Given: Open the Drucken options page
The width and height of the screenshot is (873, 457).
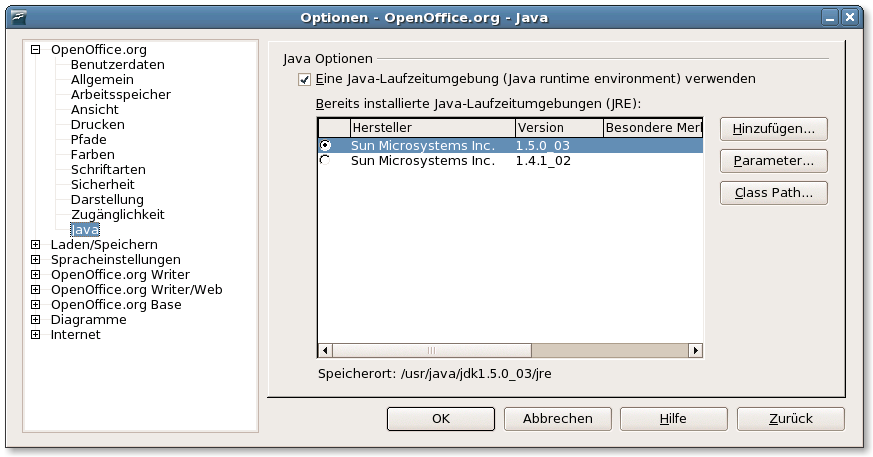Looking at the screenshot, I should [97, 125].
